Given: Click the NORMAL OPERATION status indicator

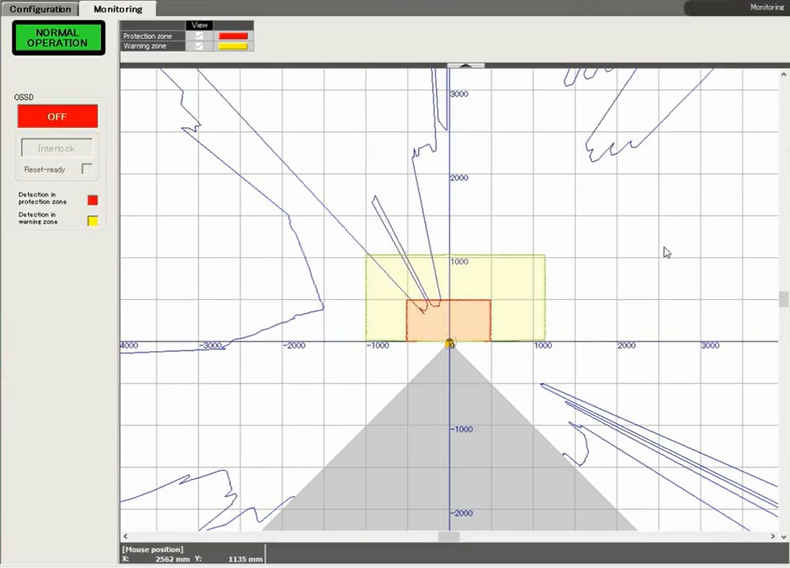Looking at the screenshot, I should pyautogui.click(x=58, y=38).
